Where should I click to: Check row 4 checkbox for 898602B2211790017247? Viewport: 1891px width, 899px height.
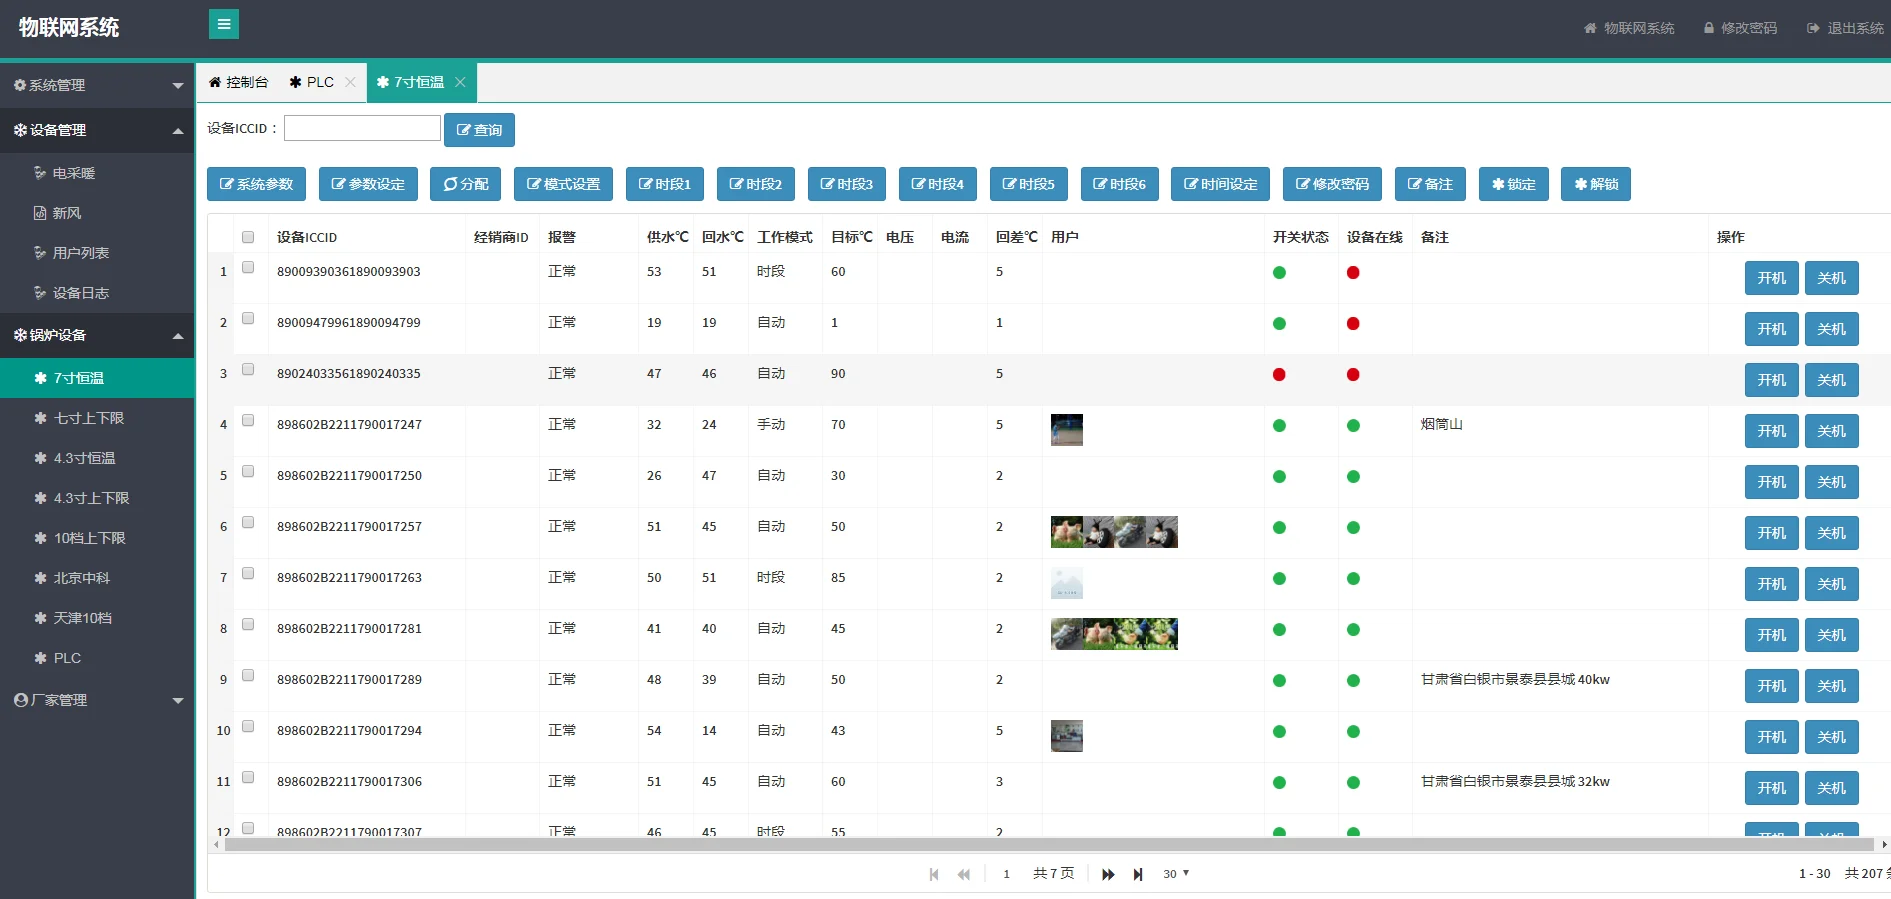(248, 420)
